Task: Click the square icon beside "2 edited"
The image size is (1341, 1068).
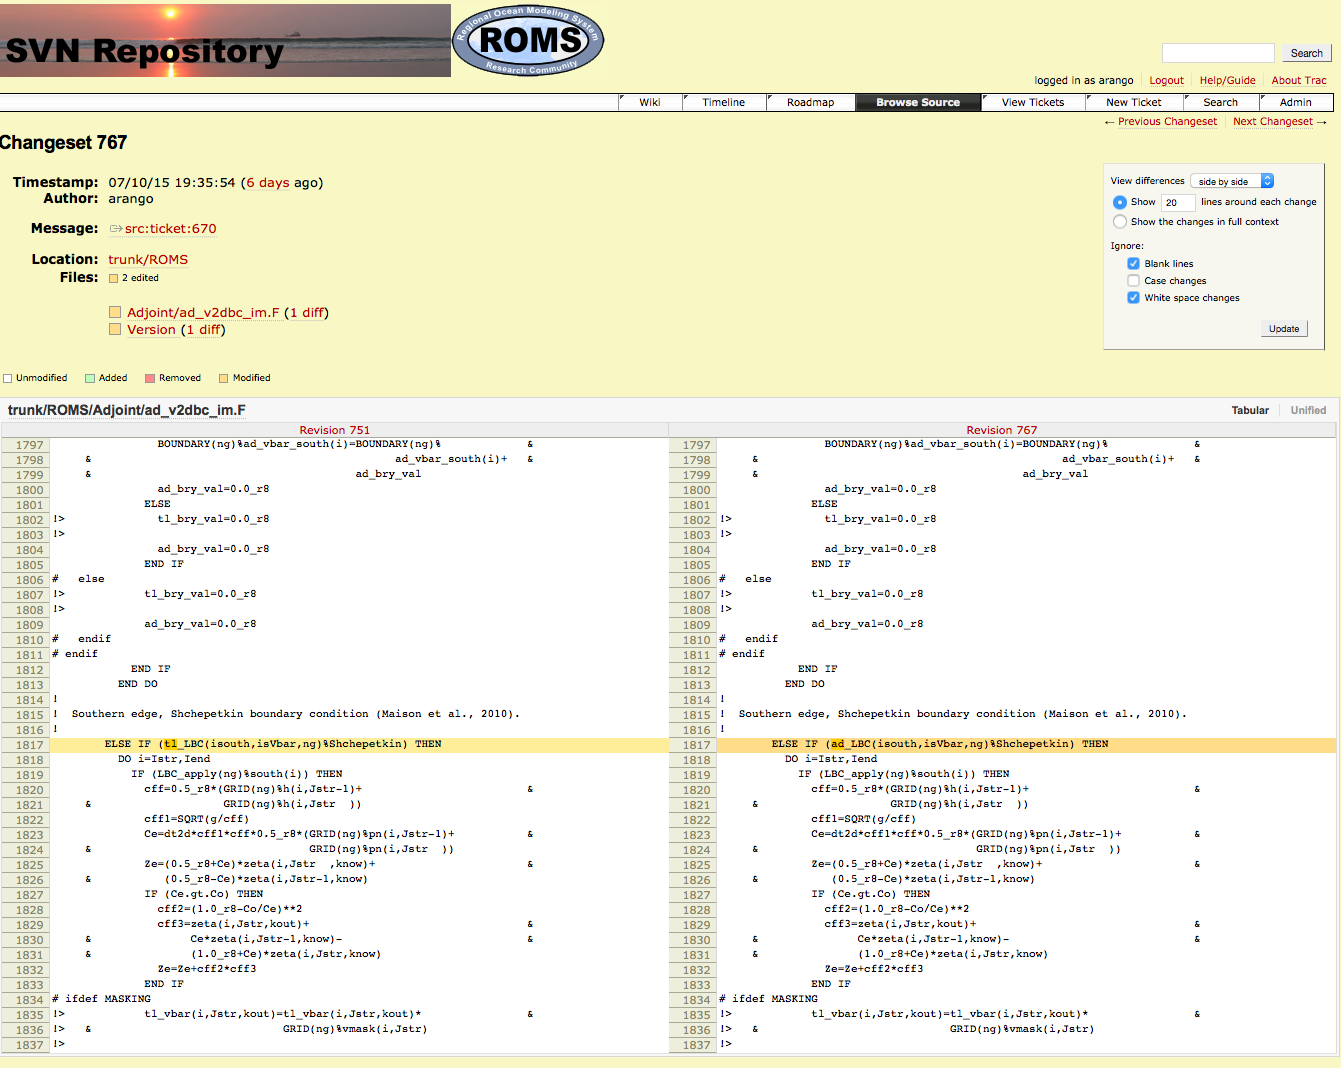Action: [x=113, y=279]
